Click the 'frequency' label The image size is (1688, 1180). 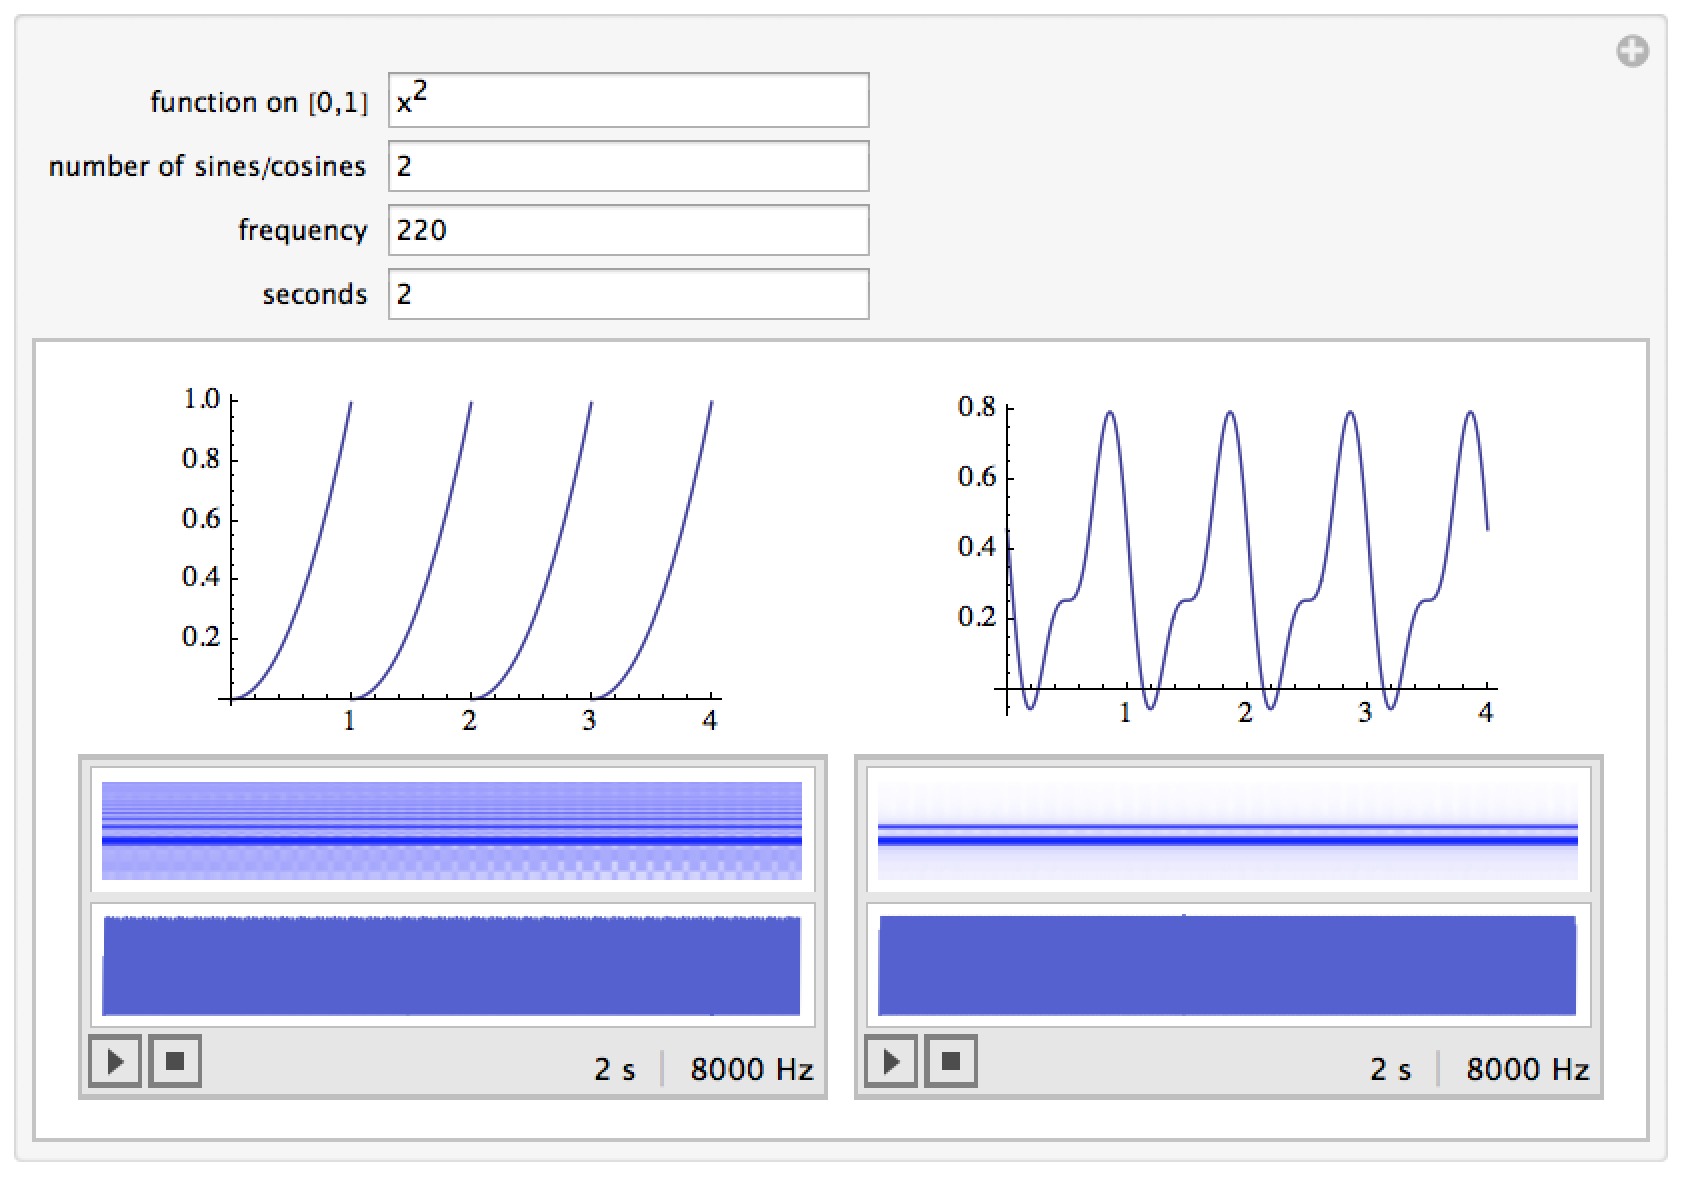point(302,231)
